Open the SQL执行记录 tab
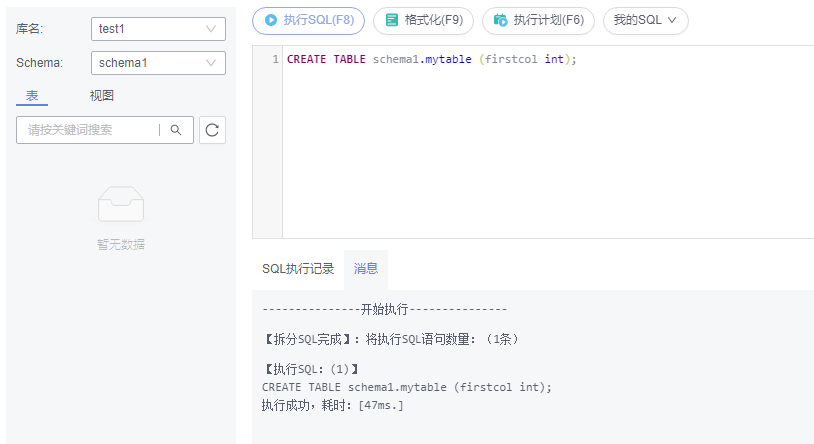This screenshot has width=814, height=444. (x=298, y=269)
